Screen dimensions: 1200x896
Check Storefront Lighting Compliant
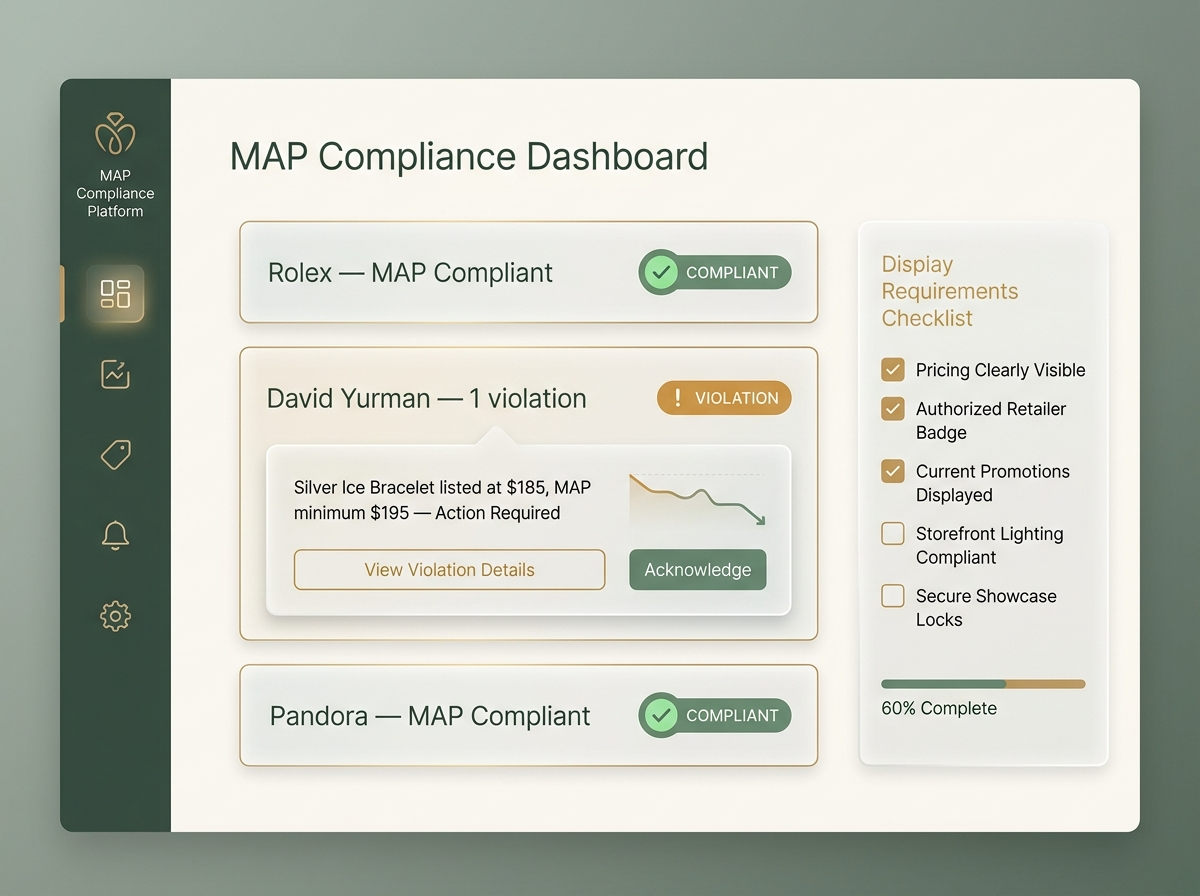click(x=893, y=534)
